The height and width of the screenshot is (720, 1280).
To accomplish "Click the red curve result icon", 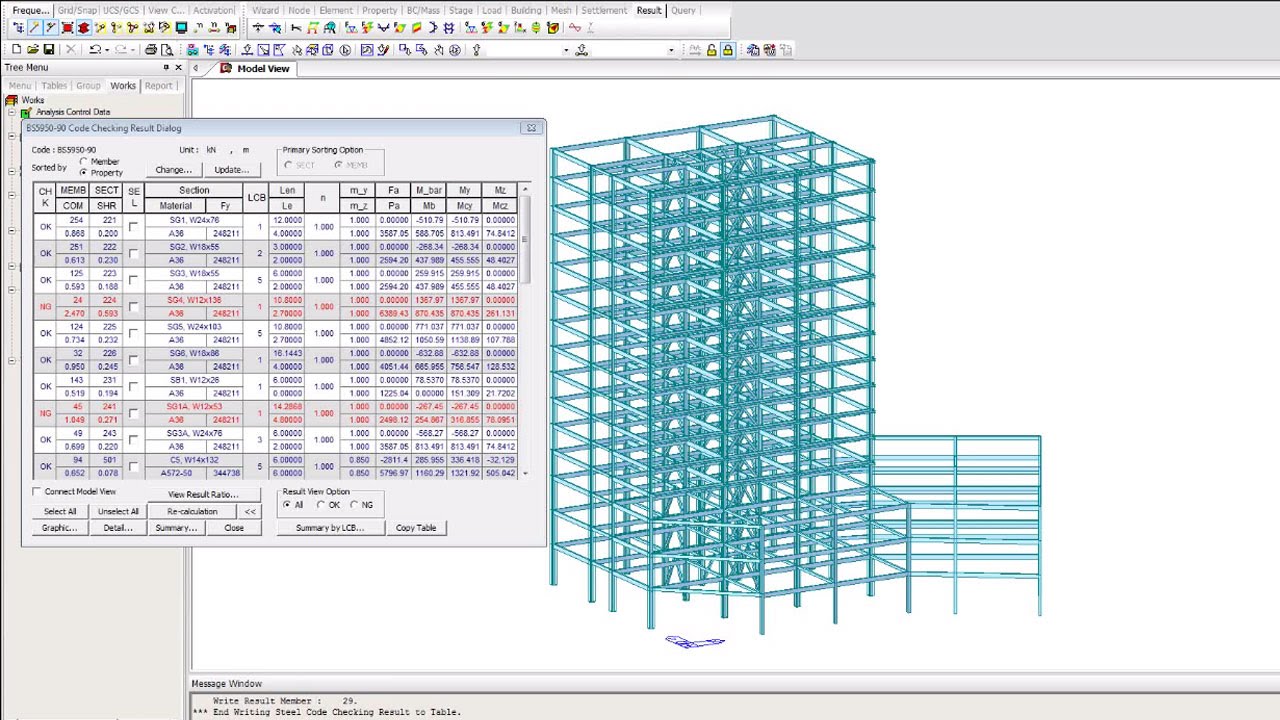I will click(575, 28).
